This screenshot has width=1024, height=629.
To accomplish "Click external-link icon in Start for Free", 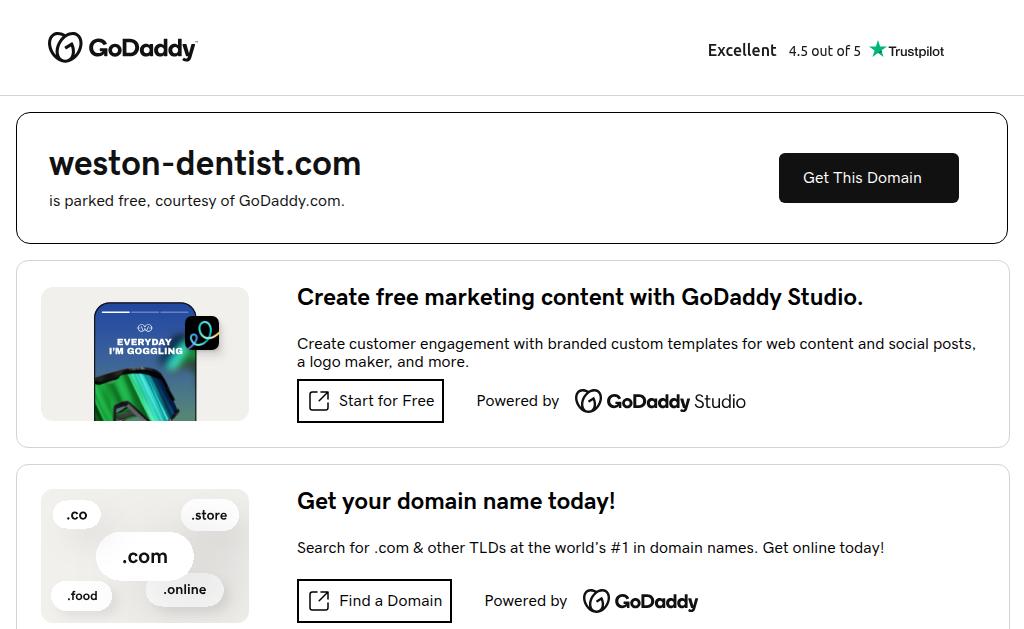I will (319, 401).
